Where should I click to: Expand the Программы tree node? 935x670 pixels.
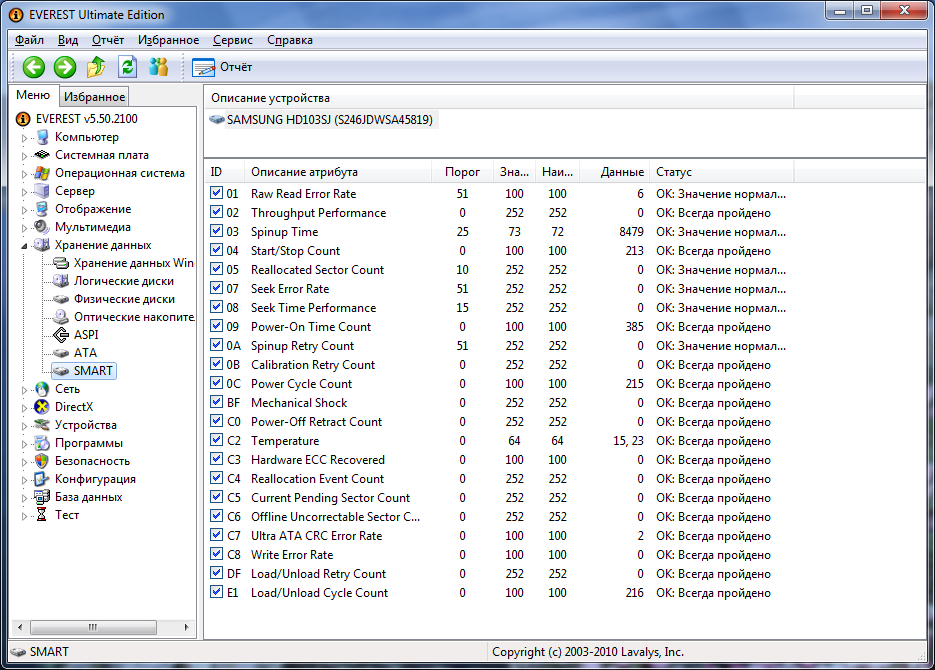(24, 444)
